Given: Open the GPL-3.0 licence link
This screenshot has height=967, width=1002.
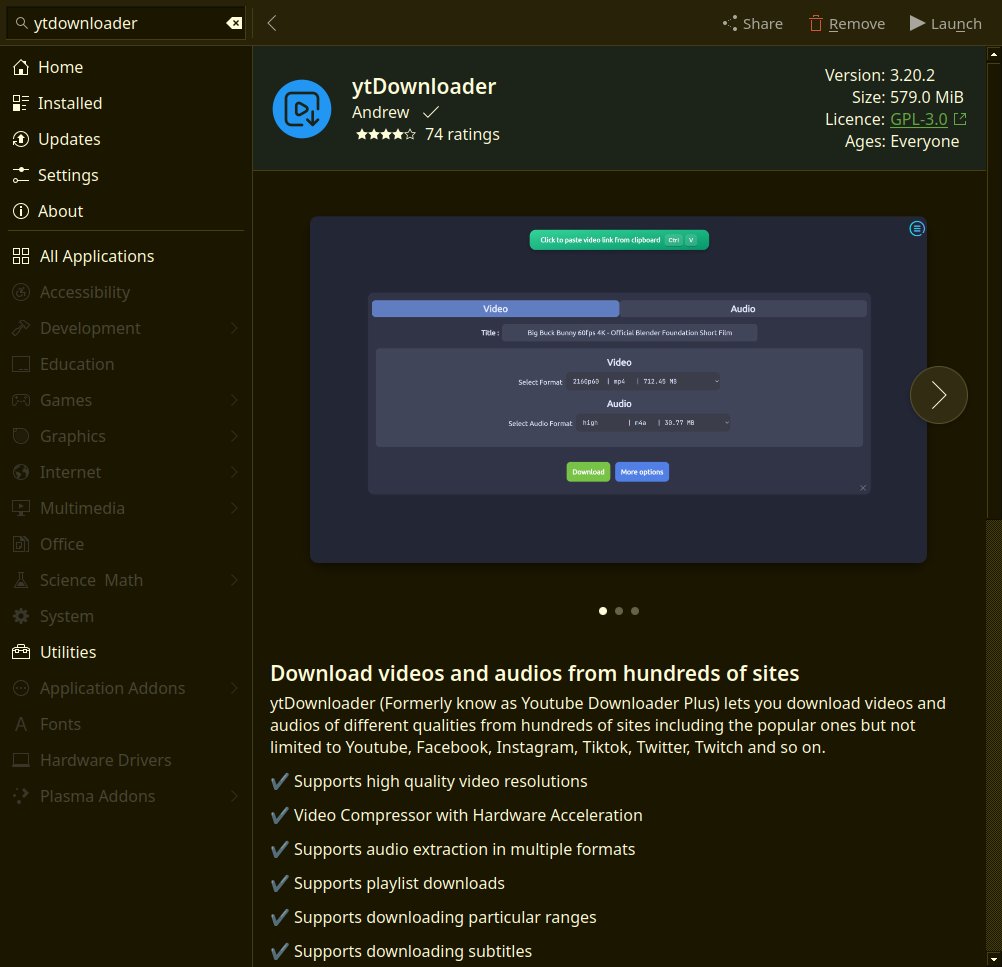Looking at the screenshot, I should pos(918,119).
